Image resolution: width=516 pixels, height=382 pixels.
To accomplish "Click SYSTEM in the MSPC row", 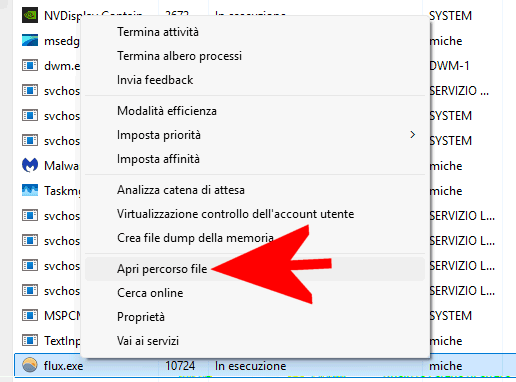I will point(451,316).
